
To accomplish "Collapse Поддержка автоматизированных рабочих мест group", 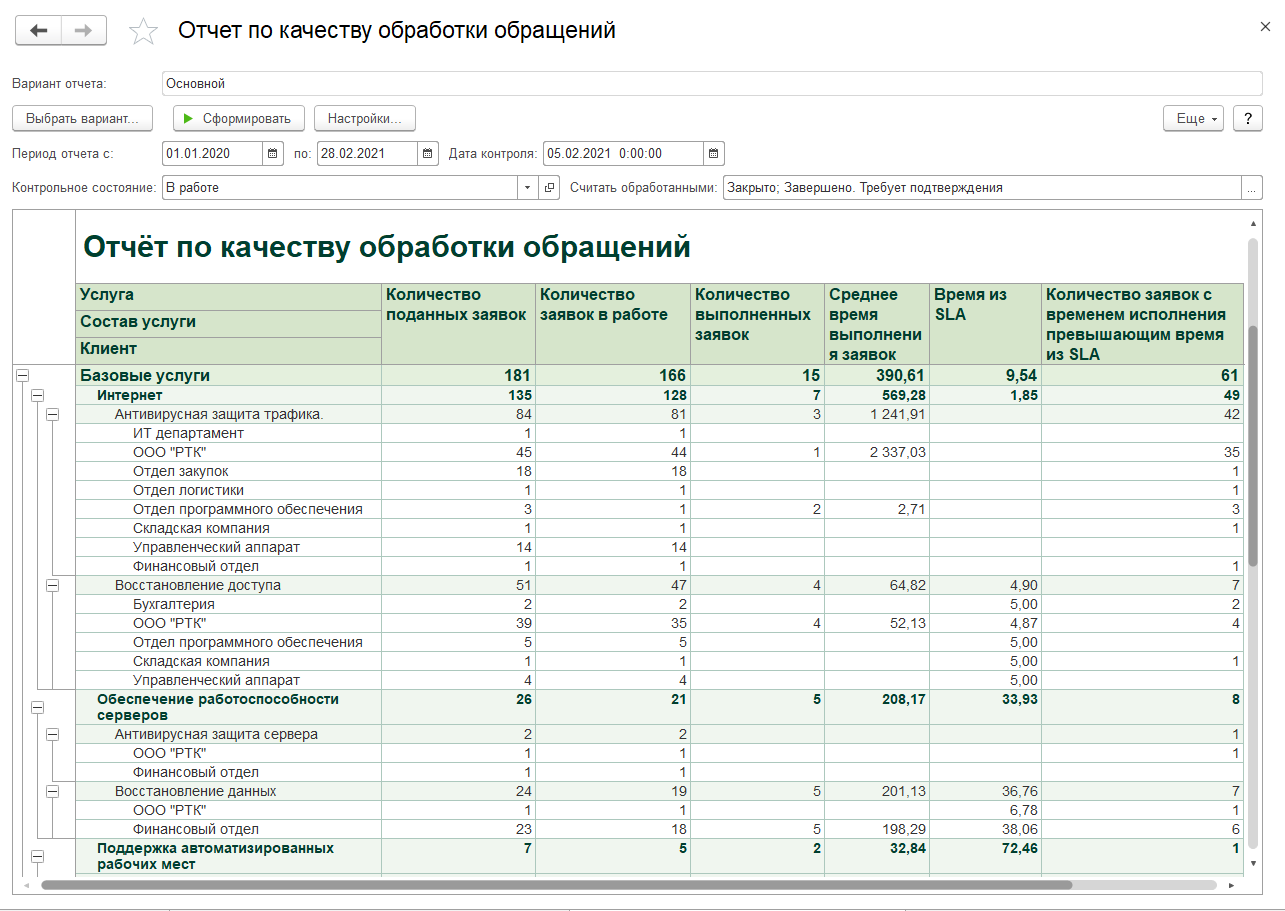I will 38,855.
